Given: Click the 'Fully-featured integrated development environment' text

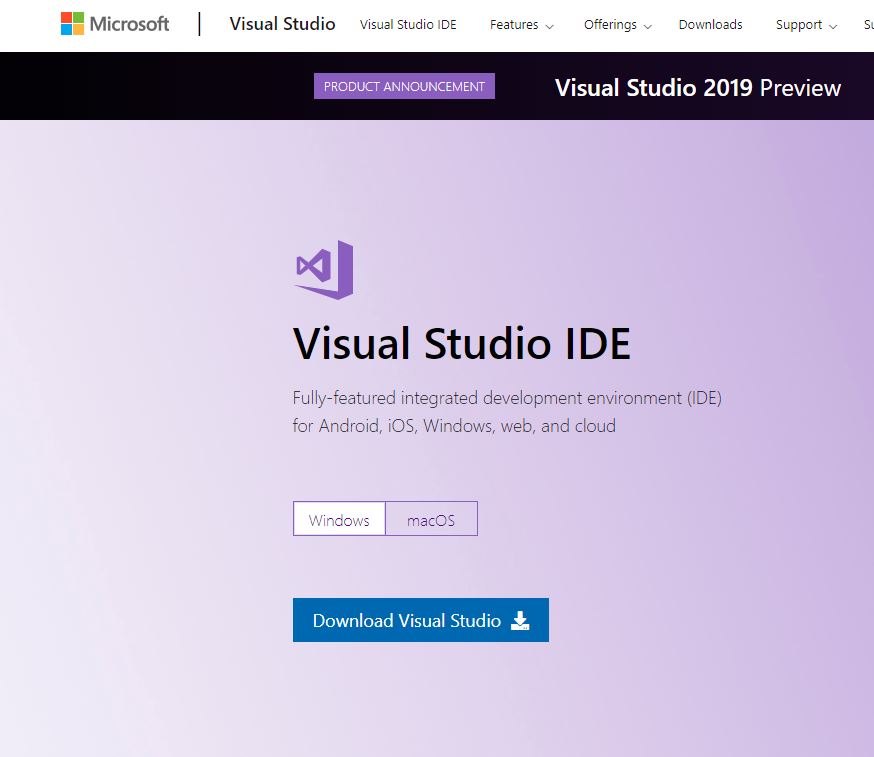Looking at the screenshot, I should (x=507, y=398).
